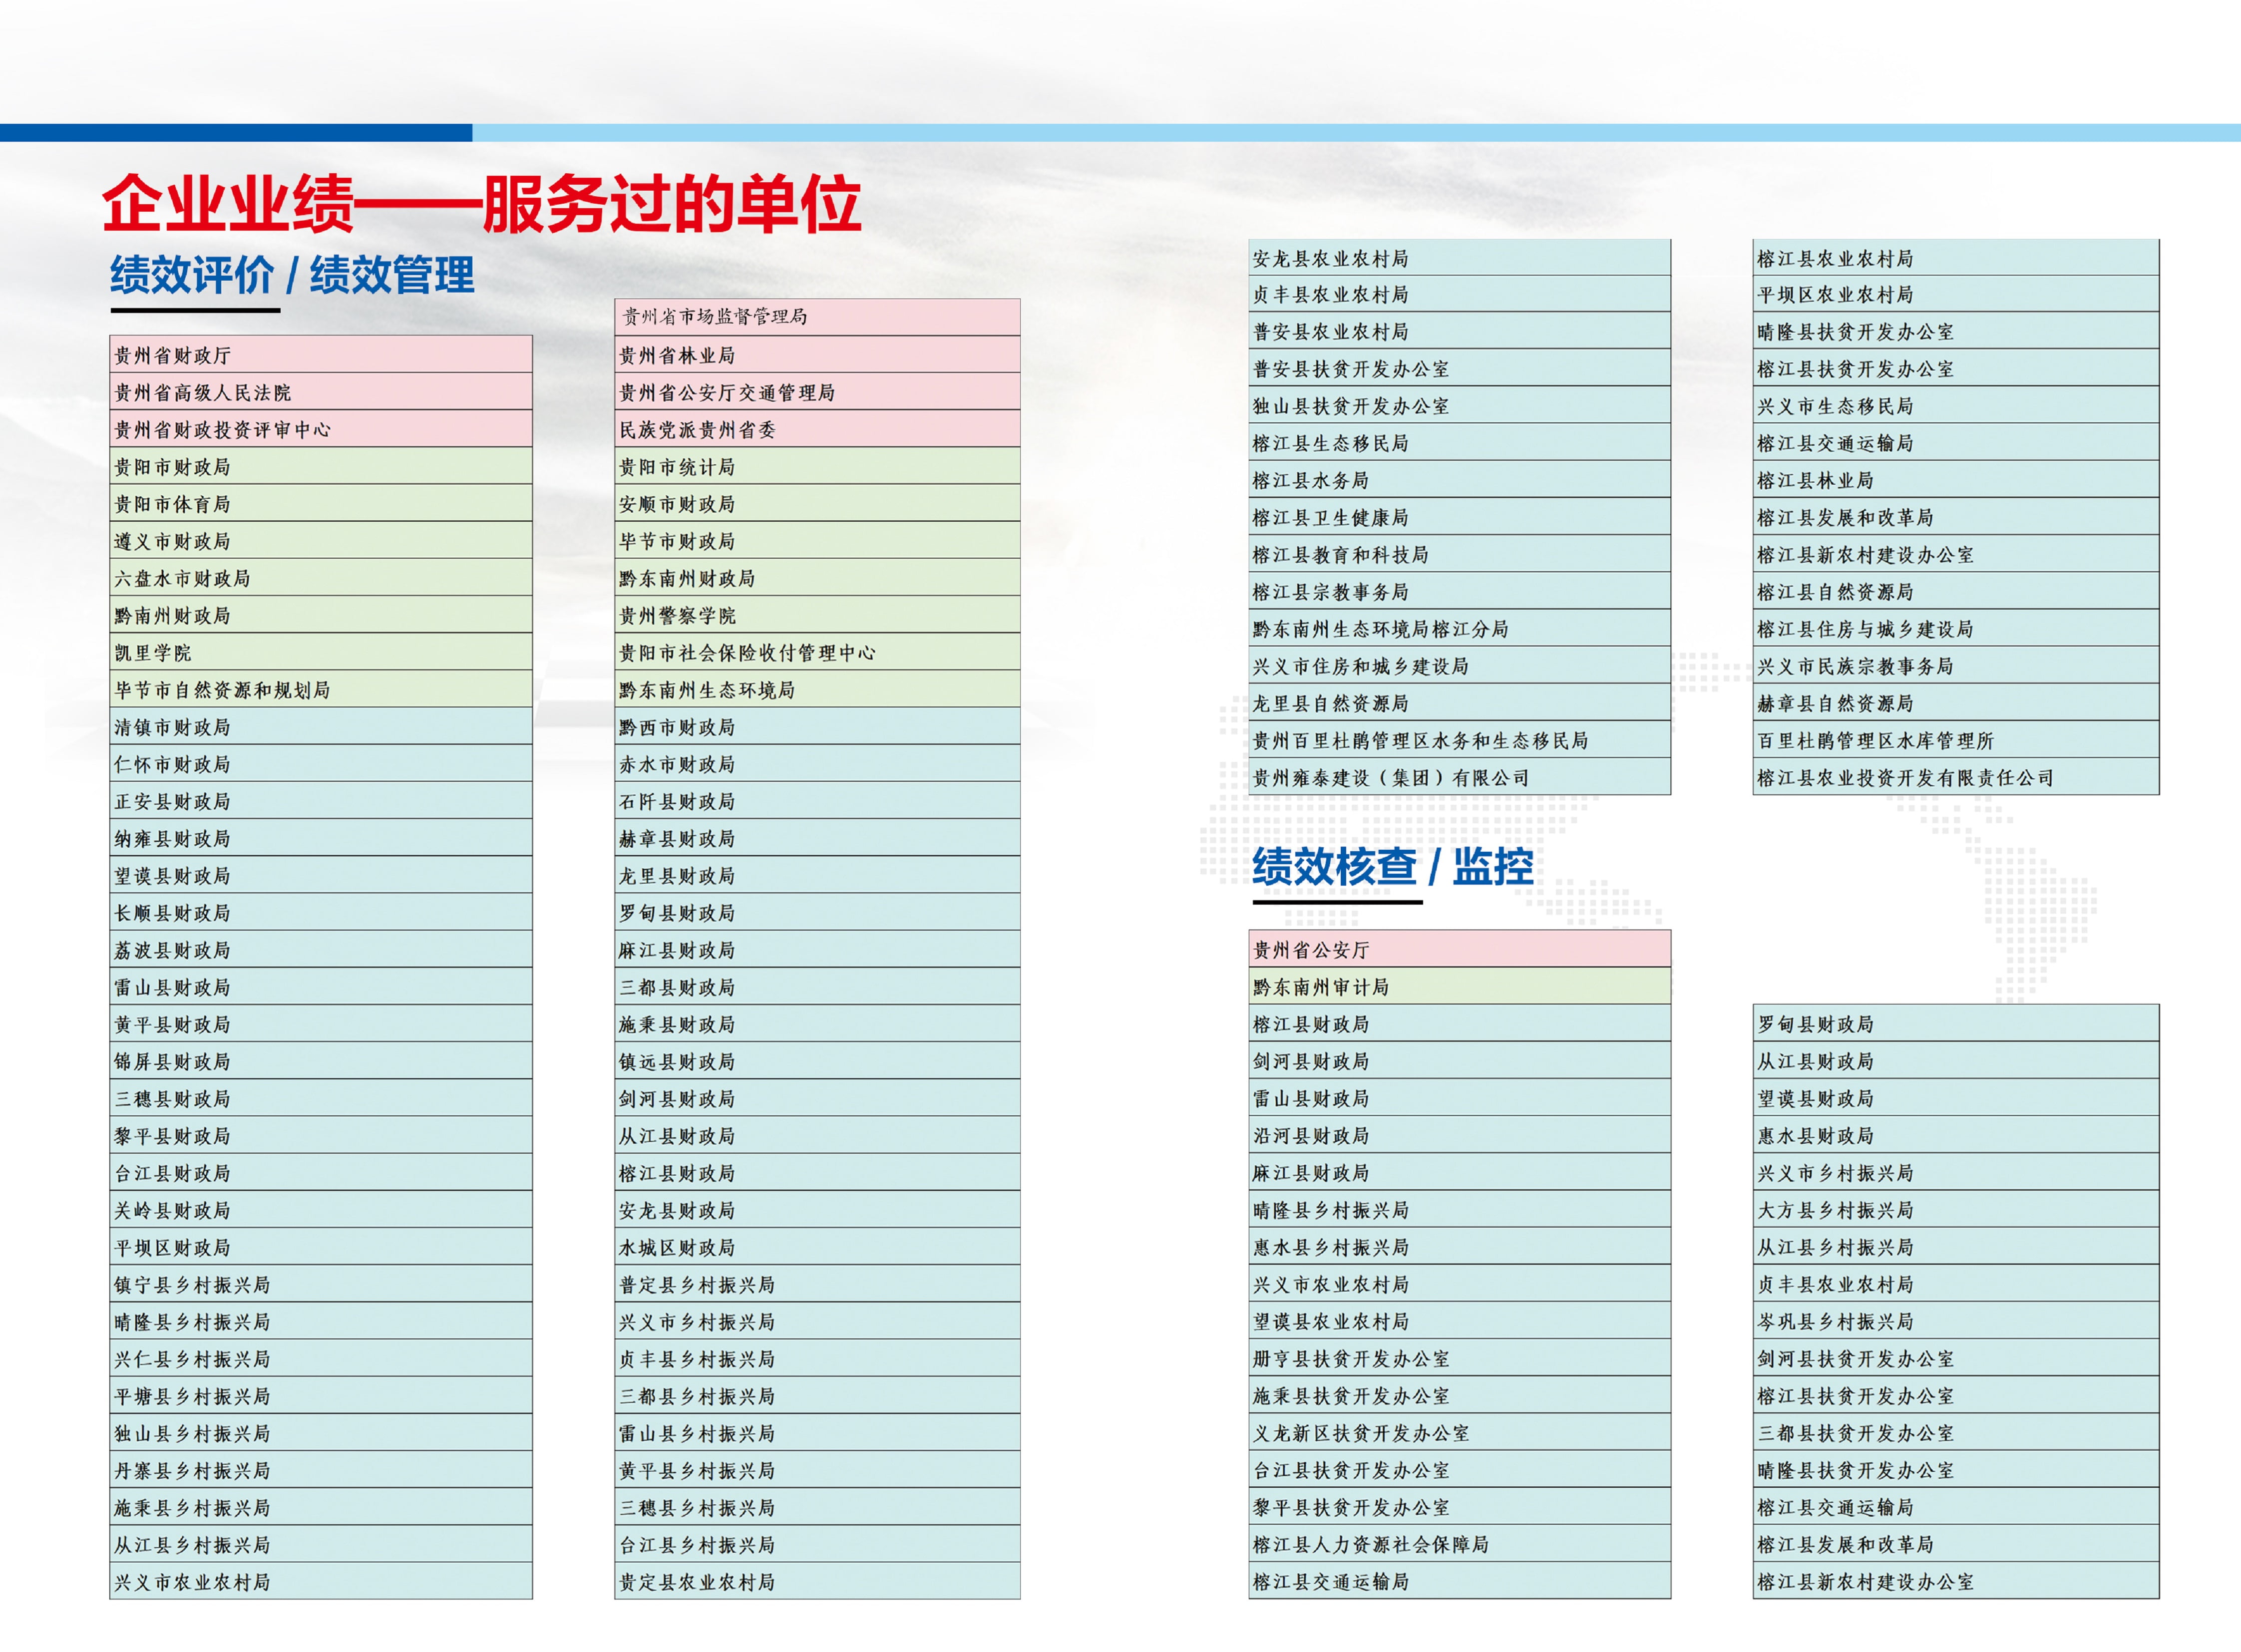Click 贵阳市社会保险收付管理中心 cell
The height and width of the screenshot is (1652, 2241).
point(817,652)
